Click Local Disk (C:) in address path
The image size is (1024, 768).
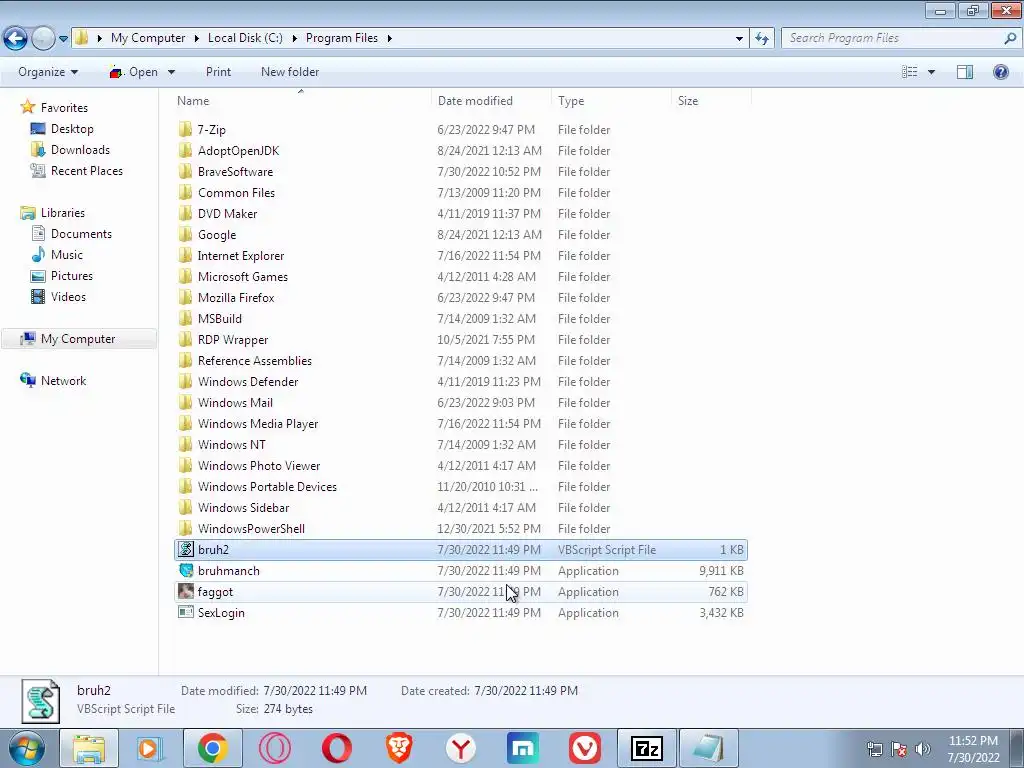click(x=245, y=38)
